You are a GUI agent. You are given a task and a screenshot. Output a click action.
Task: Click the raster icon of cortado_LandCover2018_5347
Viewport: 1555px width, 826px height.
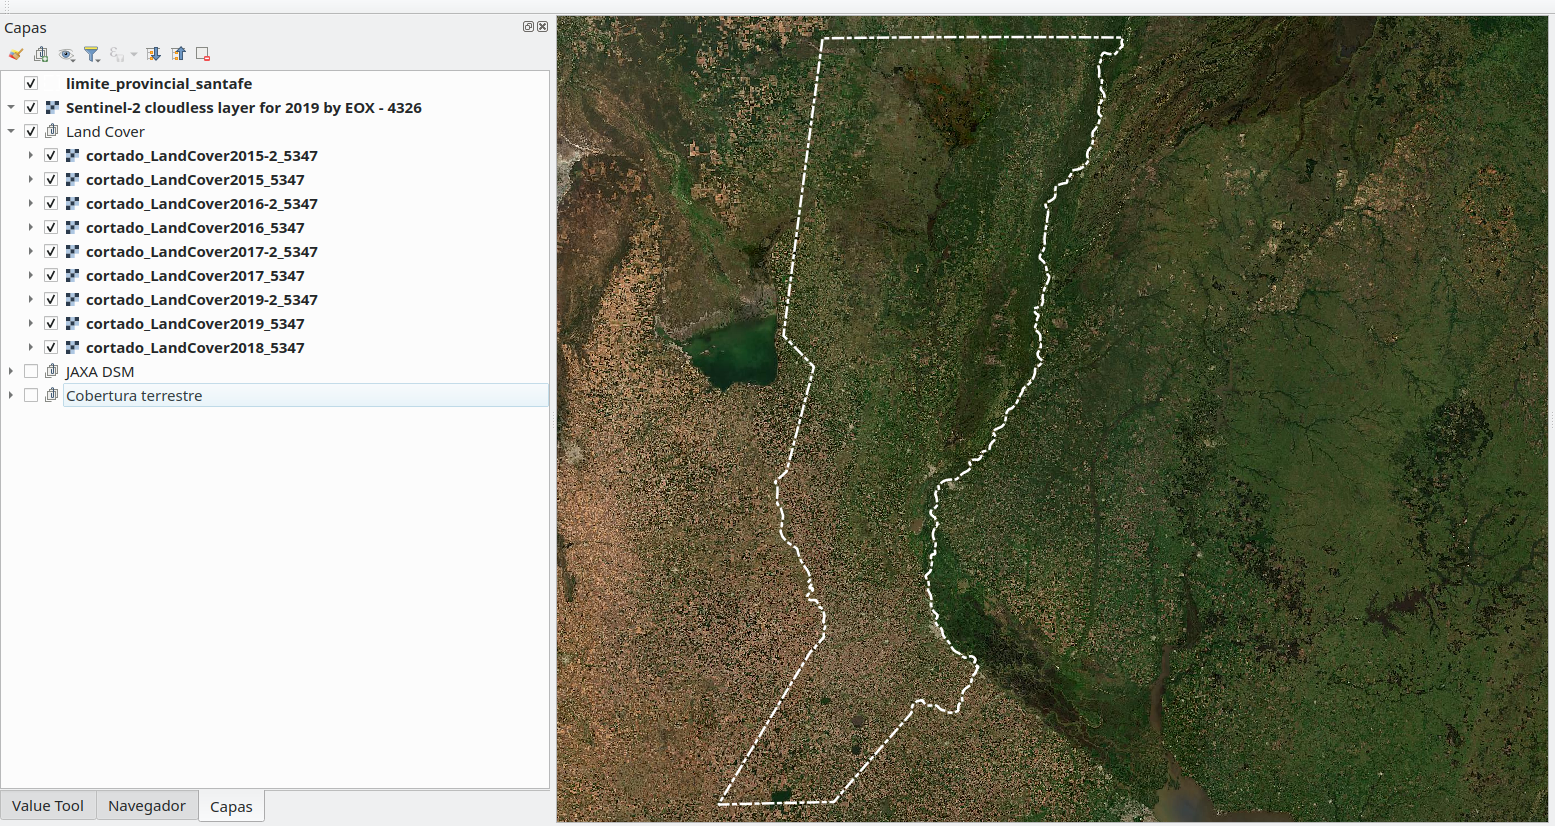(x=73, y=348)
